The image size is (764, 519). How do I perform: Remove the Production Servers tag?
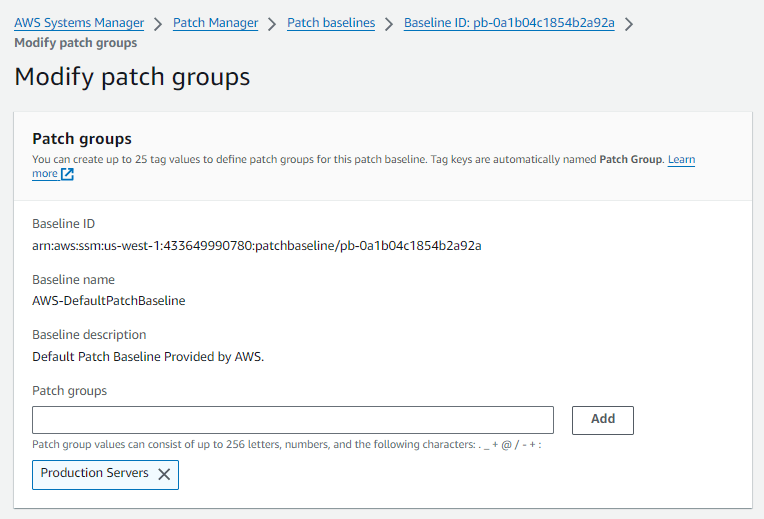pyautogui.click(x=164, y=474)
